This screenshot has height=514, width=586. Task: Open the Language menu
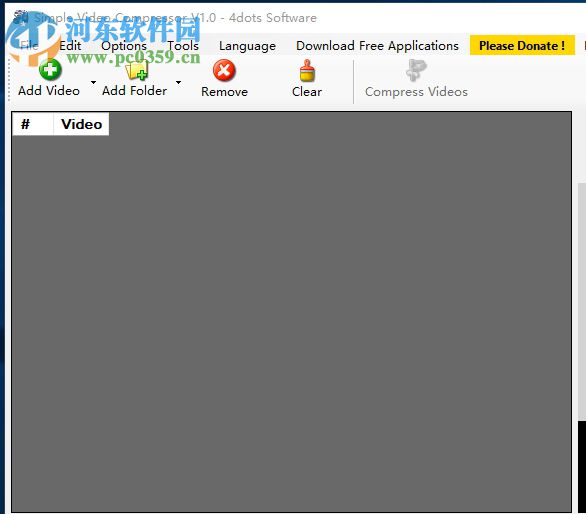coord(247,46)
